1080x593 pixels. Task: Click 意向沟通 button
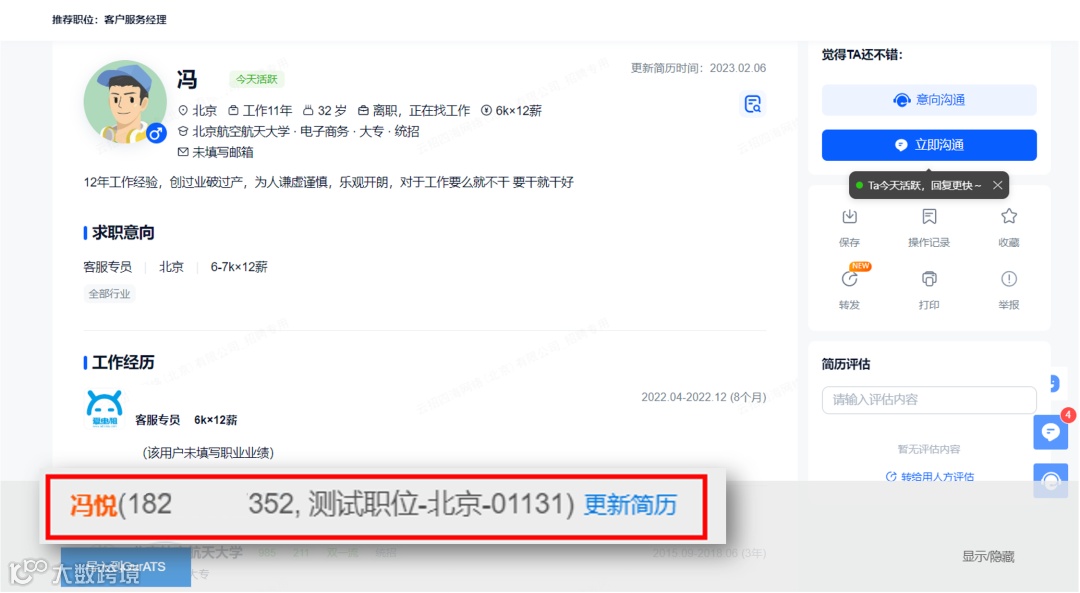(x=928, y=100)
